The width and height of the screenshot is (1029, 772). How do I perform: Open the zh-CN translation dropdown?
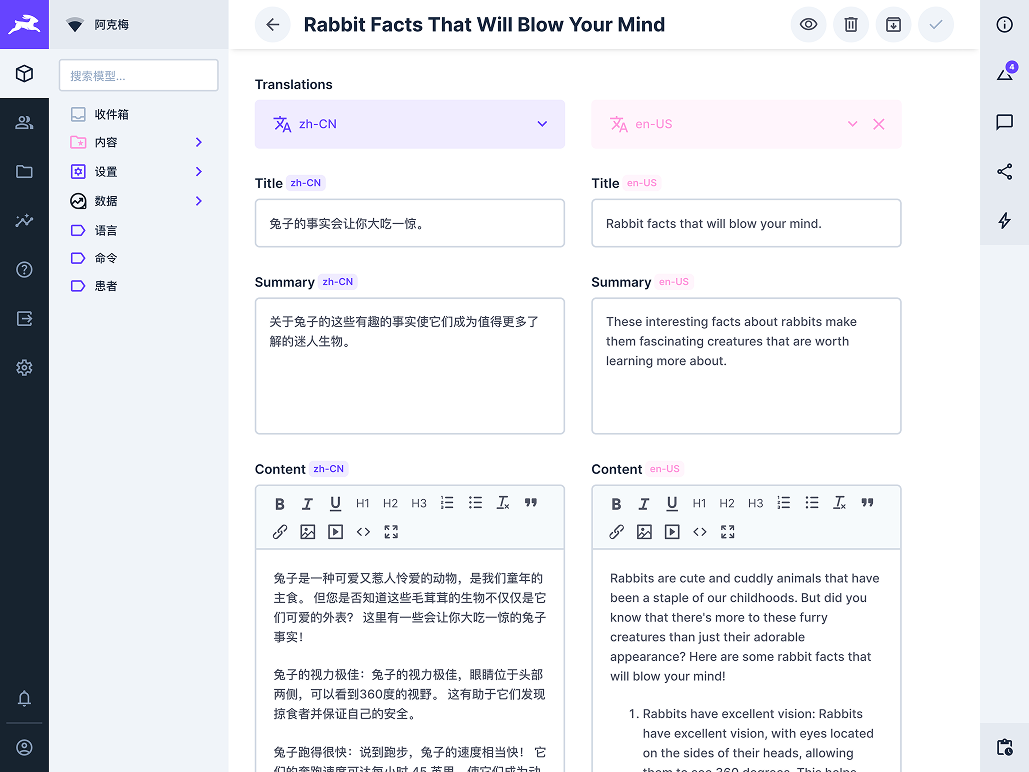(x=410, y=124)
